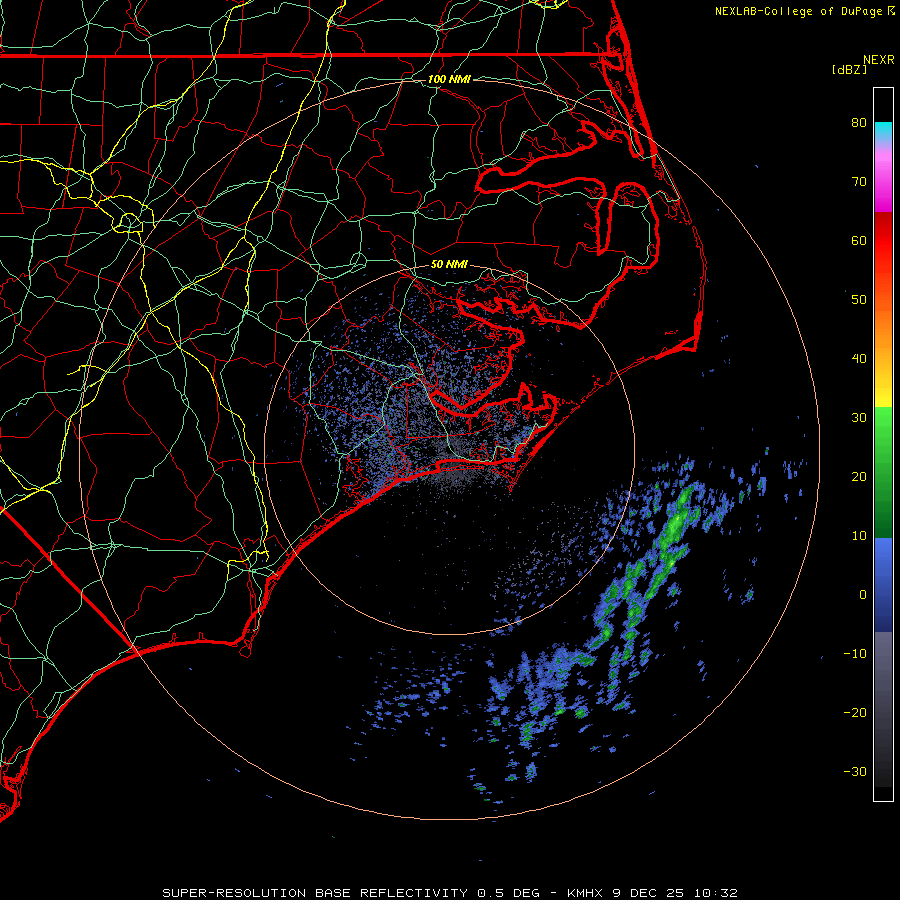Click the -30 dBZ scale value
The width and height of the screenshot is (900, 900).
[855, 772]
